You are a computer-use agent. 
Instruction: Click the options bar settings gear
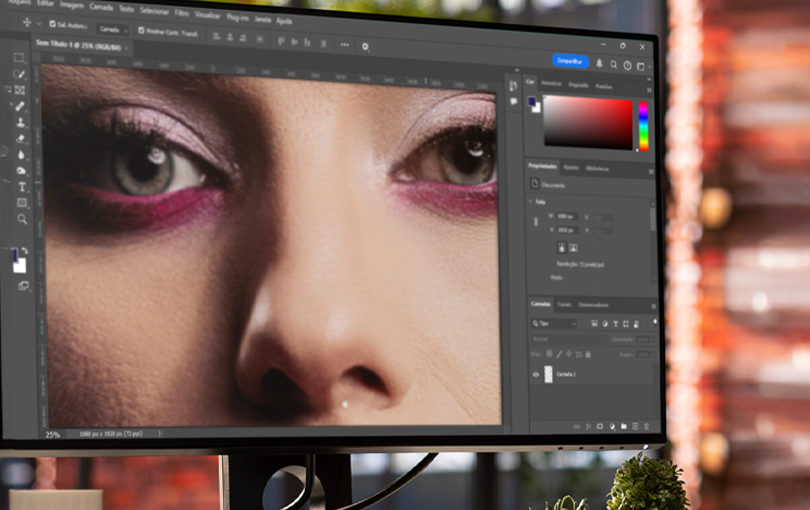pos(365,46)
